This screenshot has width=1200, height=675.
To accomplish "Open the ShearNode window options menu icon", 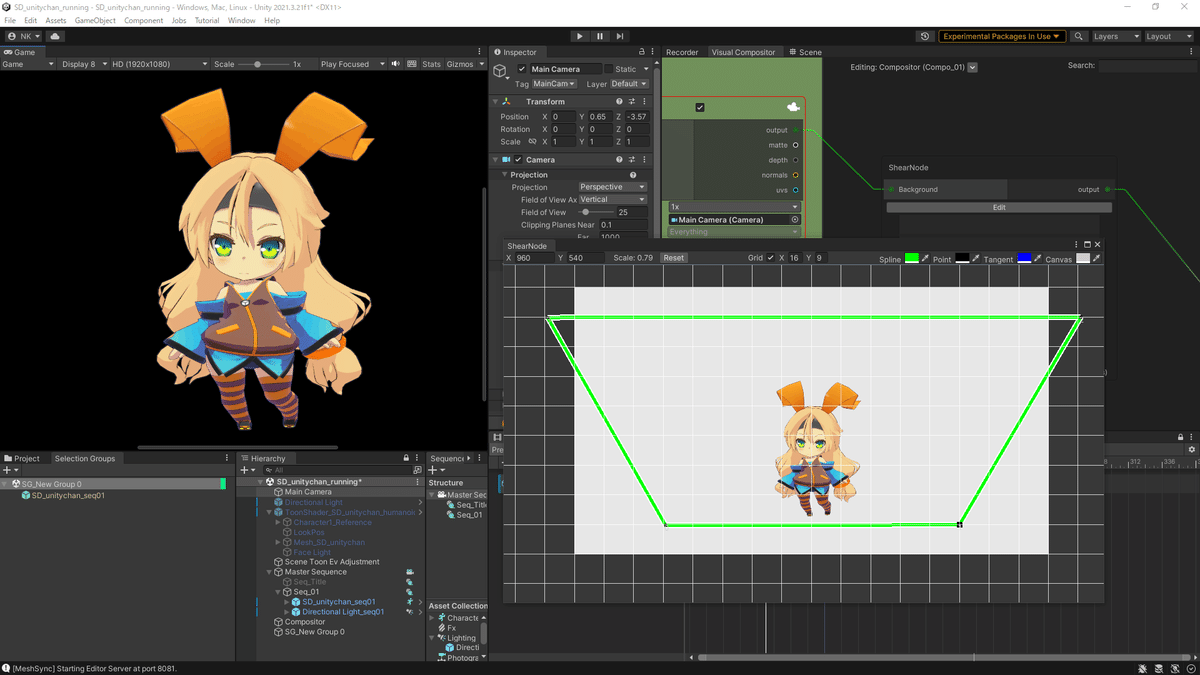I will [1077, 245].
